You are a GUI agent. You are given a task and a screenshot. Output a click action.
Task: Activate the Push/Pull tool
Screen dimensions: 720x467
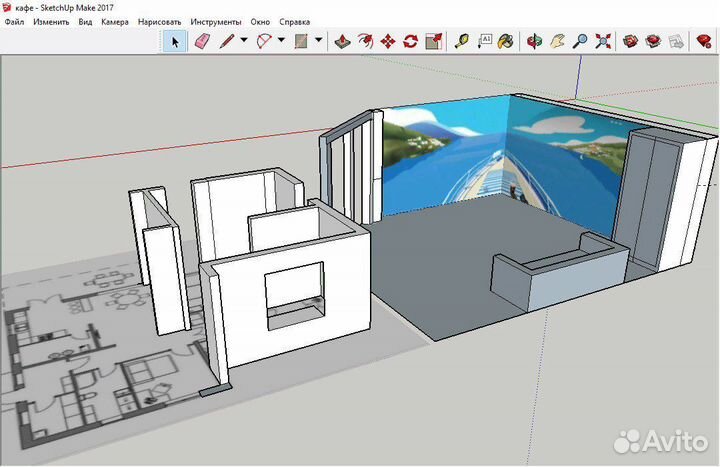[x=342, y=41]
